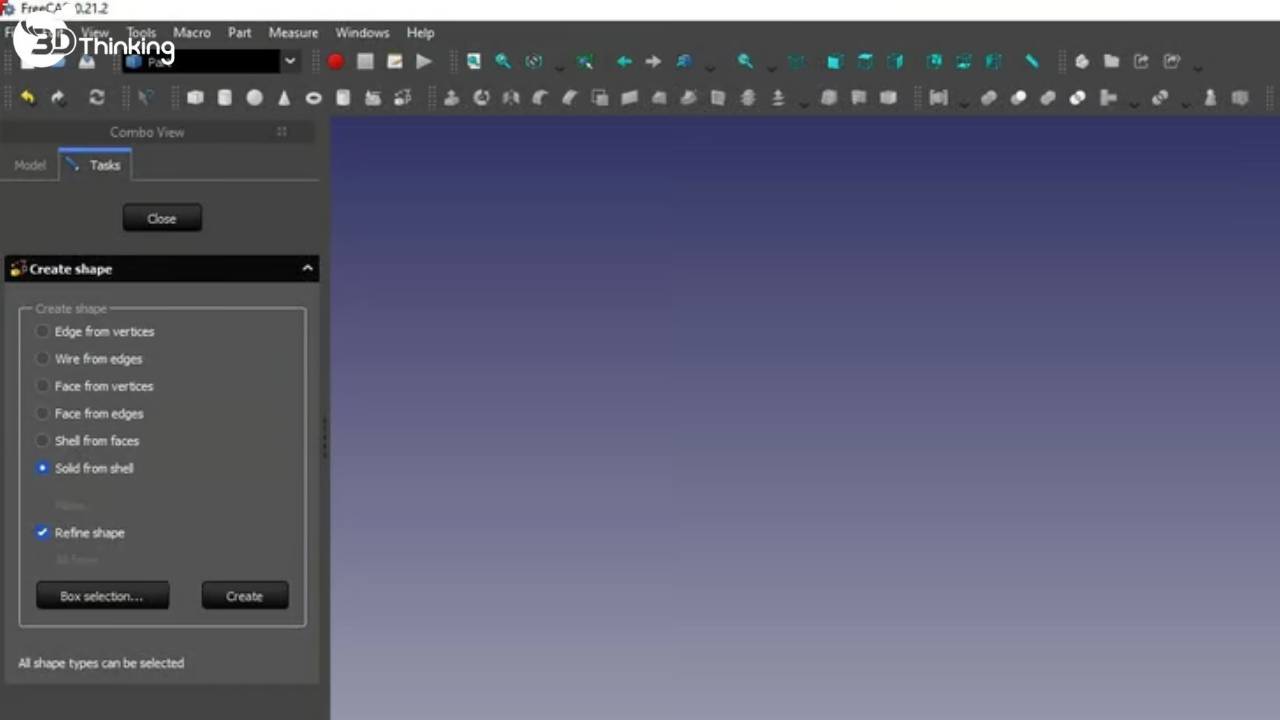Viewport: 1280px width, 720px height.
Task: Click the Create group folder icon
Action: coord(1111,62)
